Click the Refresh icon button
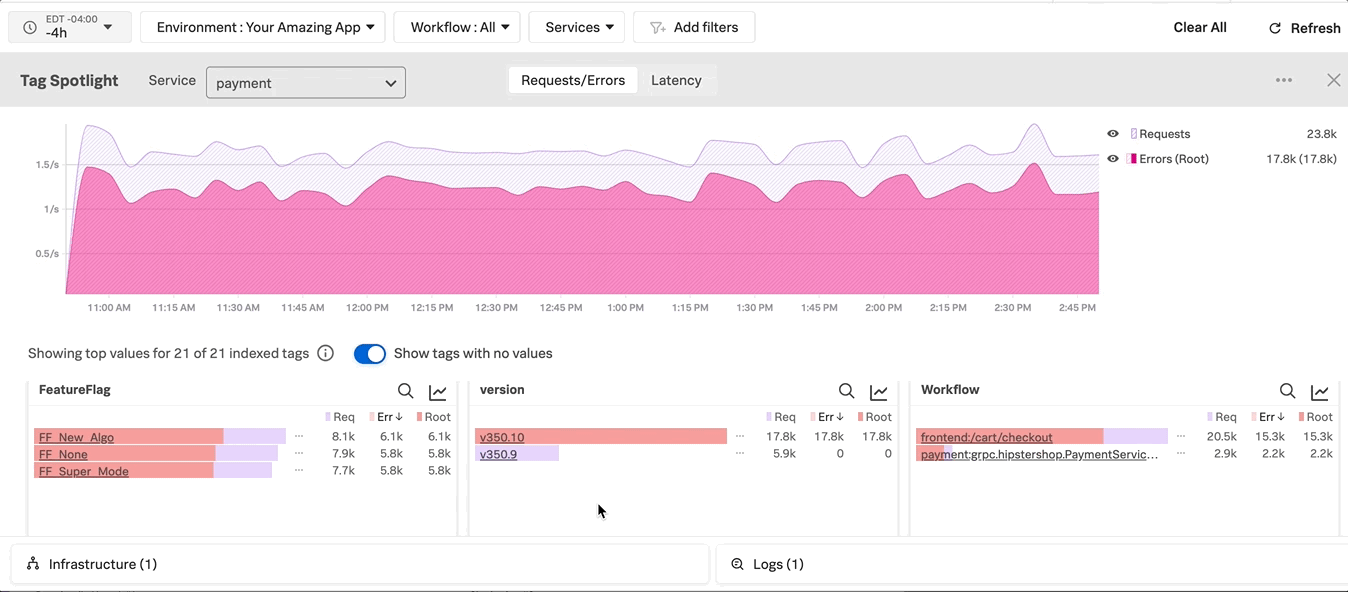The height and width of the screenshot is (592, 1348). tap(1275, 28)
